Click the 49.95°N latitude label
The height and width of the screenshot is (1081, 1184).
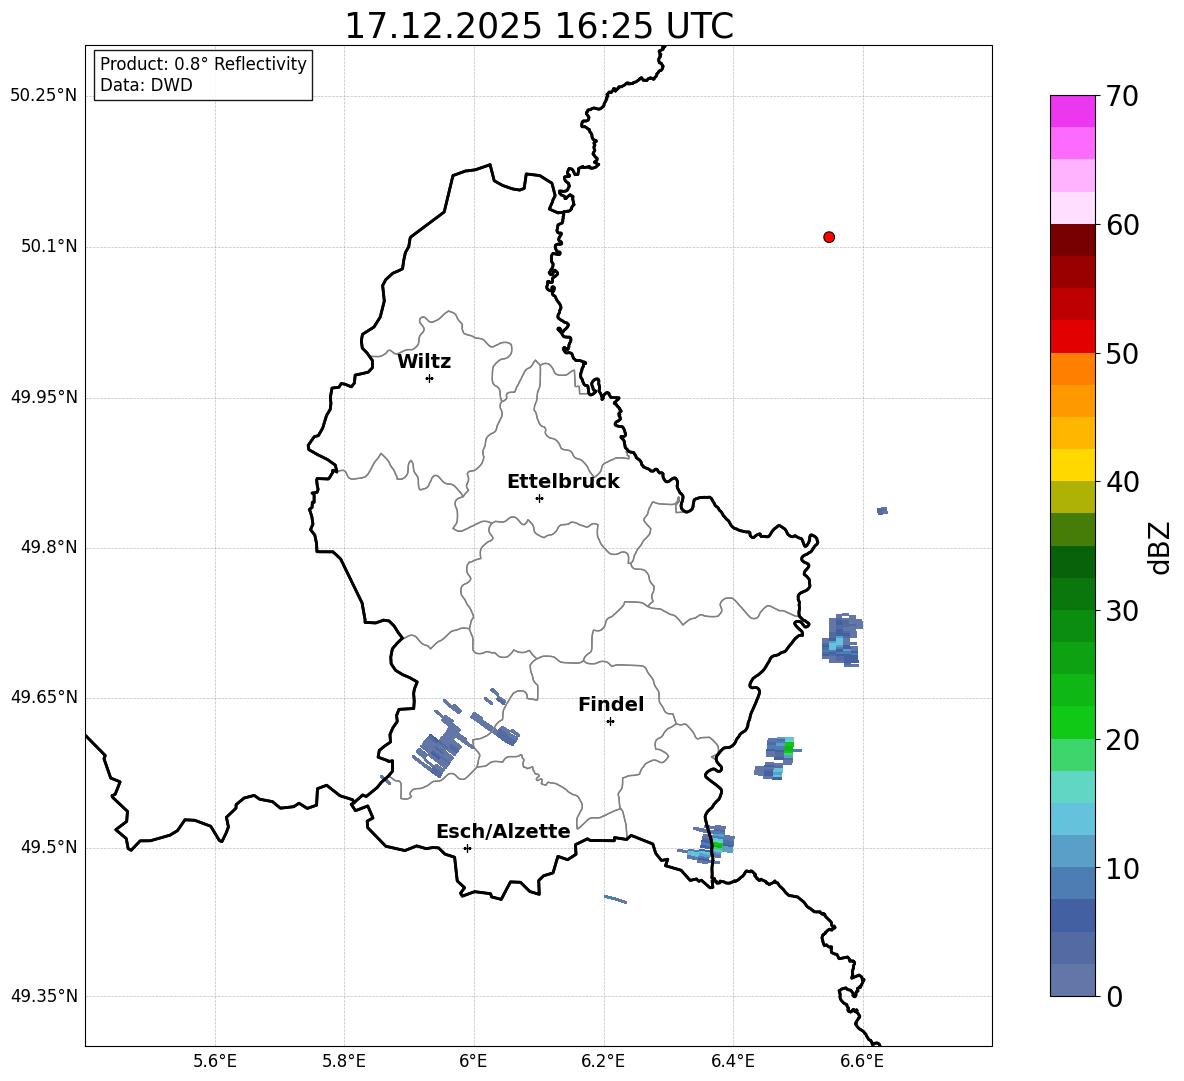point(44,396)
